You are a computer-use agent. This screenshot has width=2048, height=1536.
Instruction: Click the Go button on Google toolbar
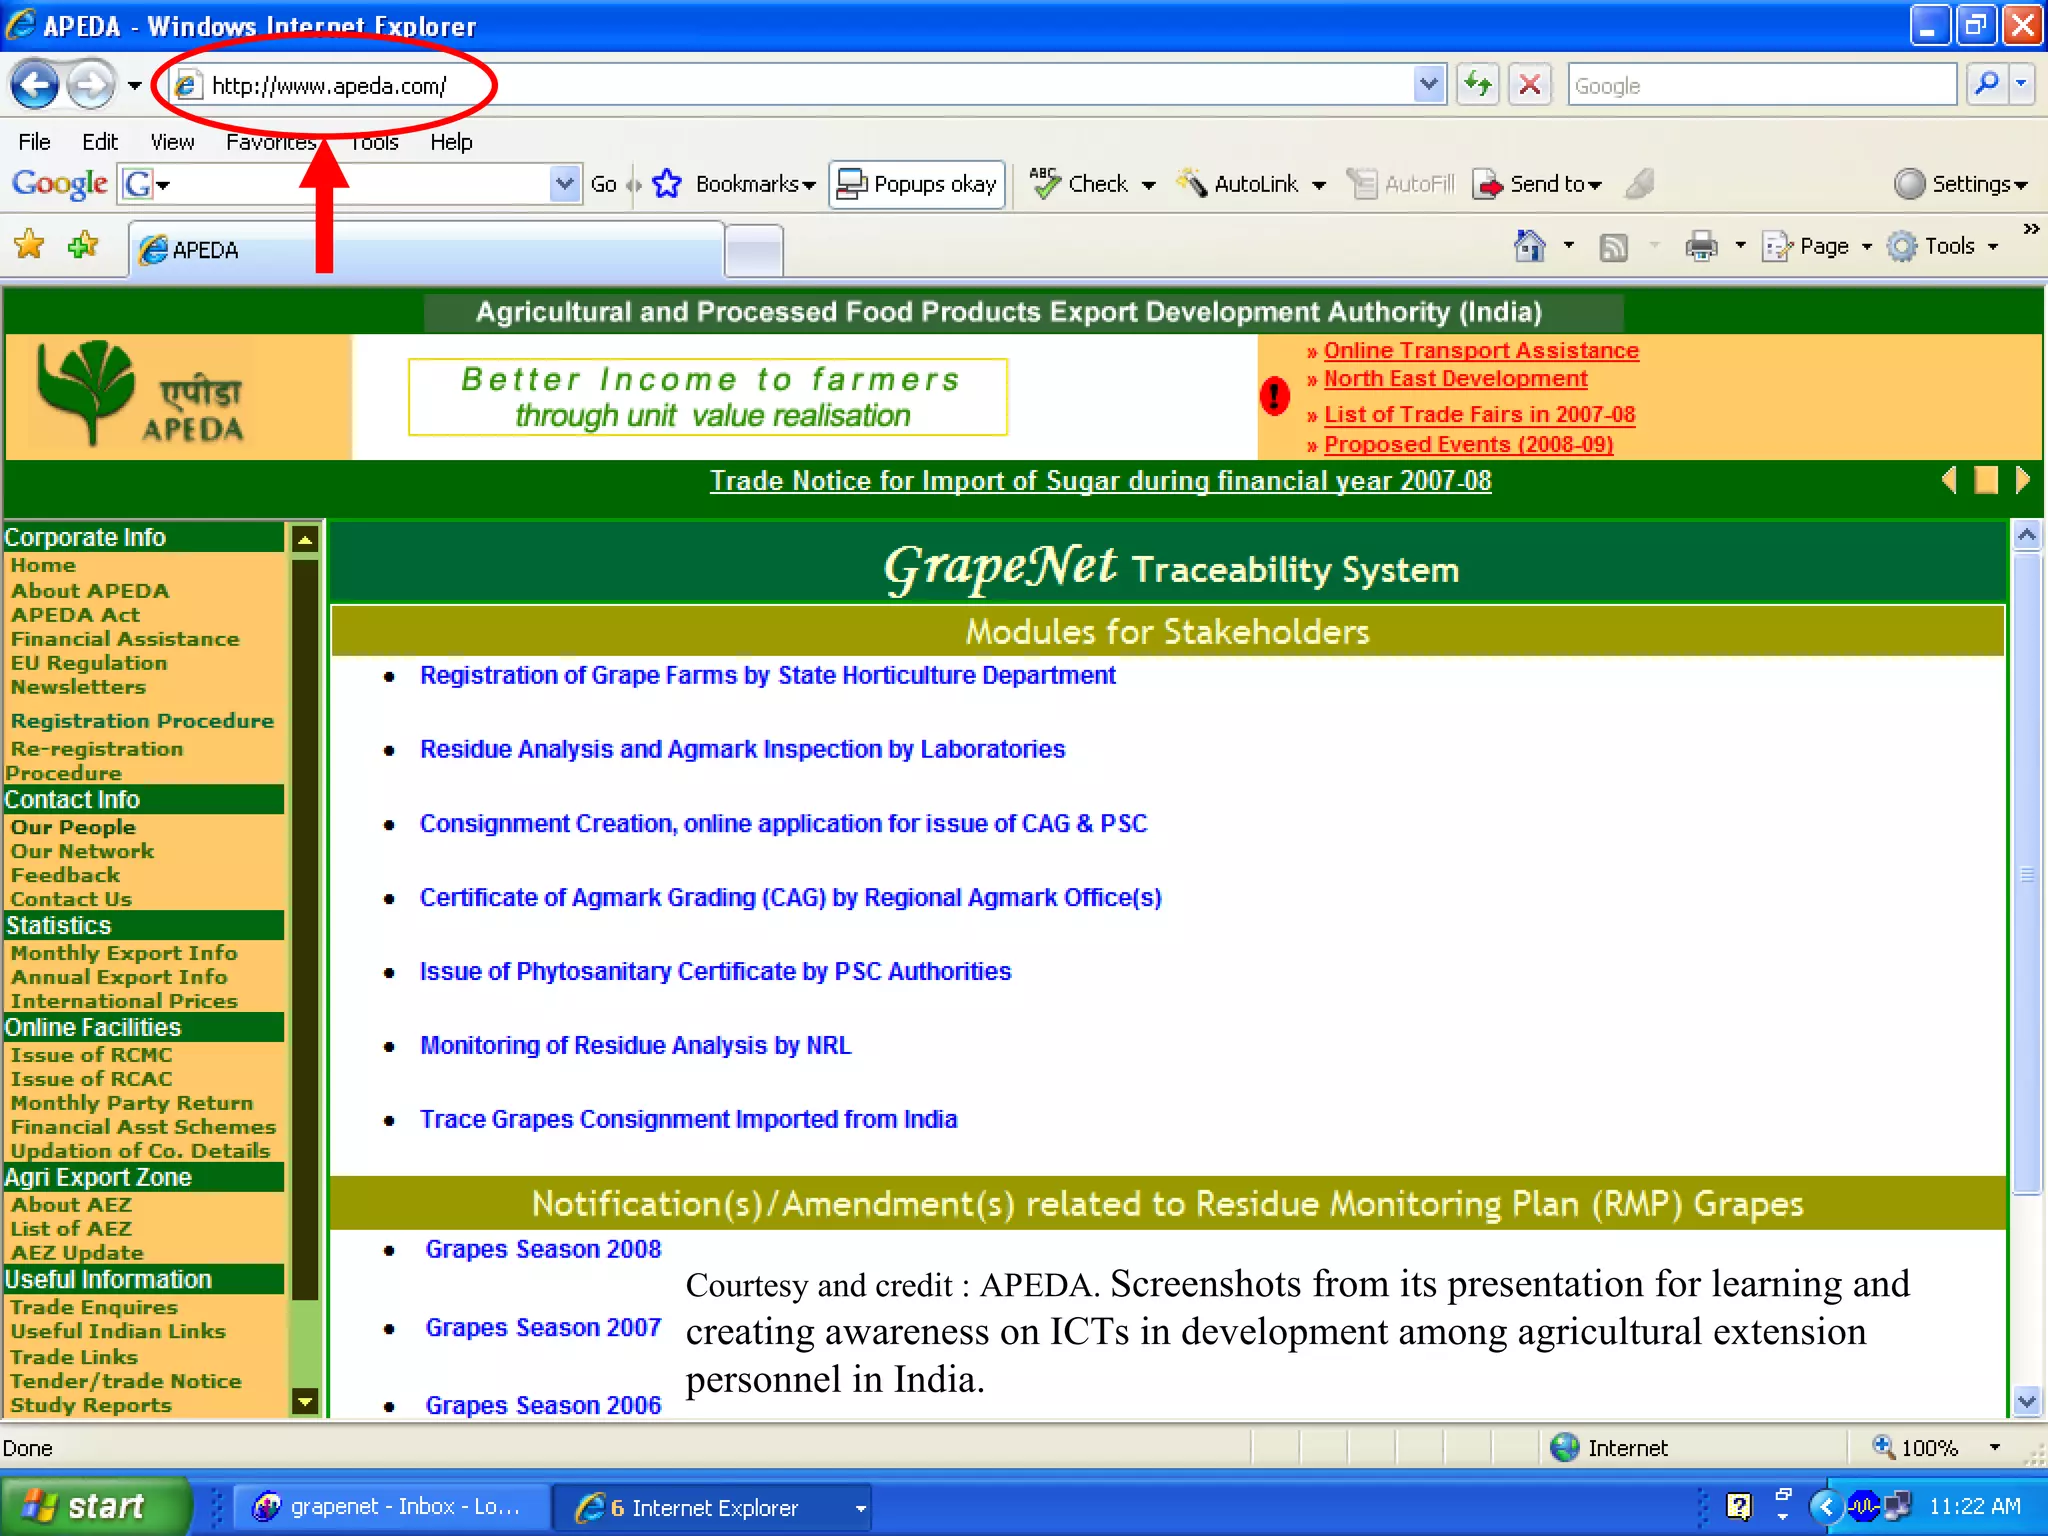tap(603, 184)
